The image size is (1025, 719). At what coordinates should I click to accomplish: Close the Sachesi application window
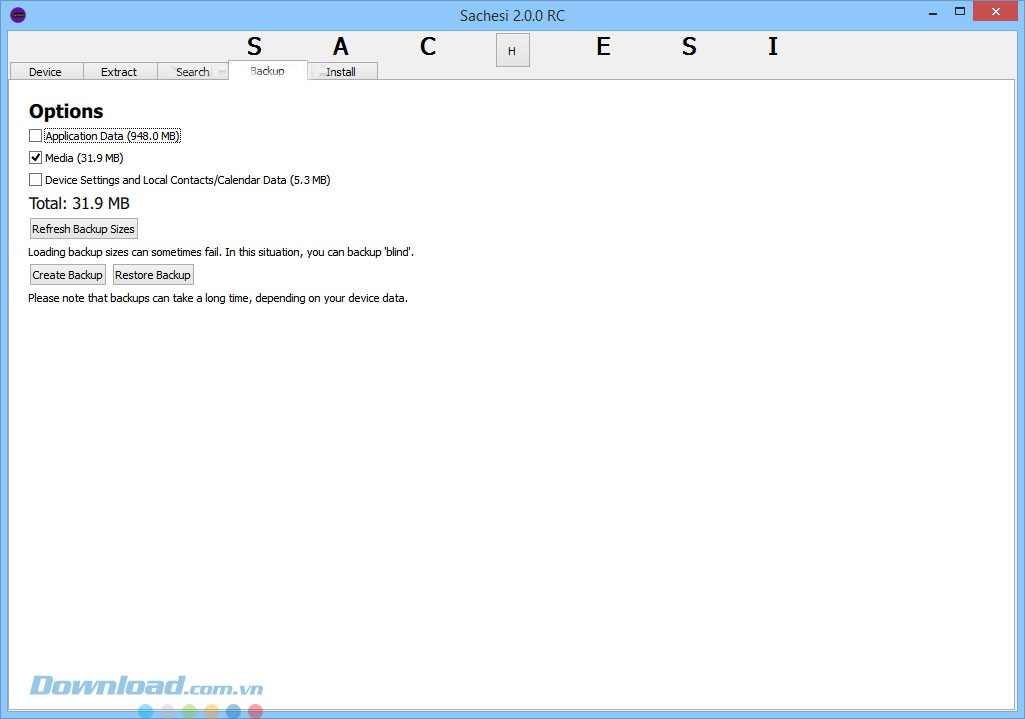pyautogui.click(x=997, y=12)
